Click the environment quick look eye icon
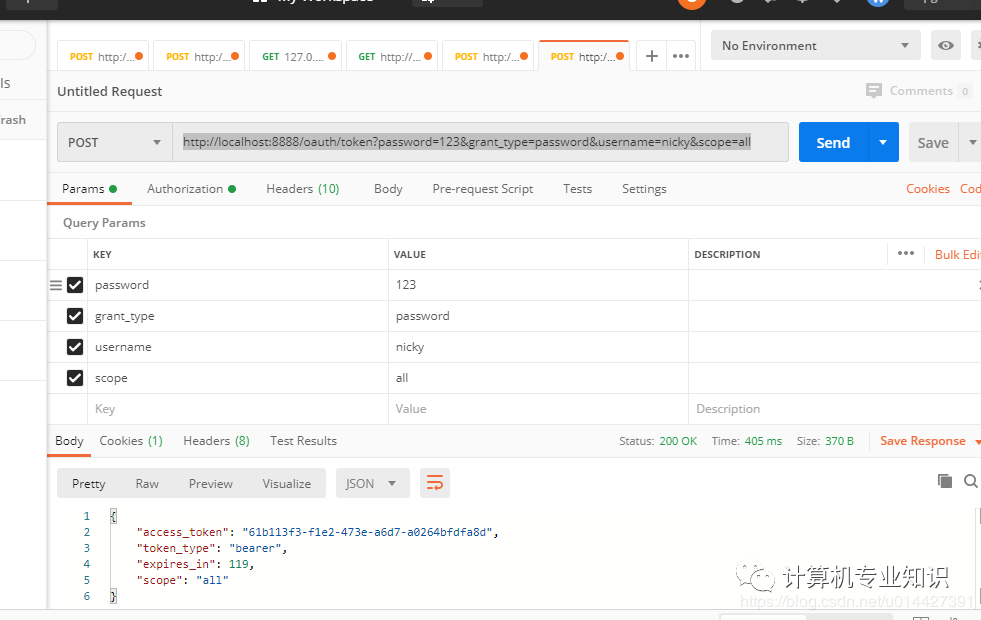This screenshot has height=620, width=981. tap(945, 46)
